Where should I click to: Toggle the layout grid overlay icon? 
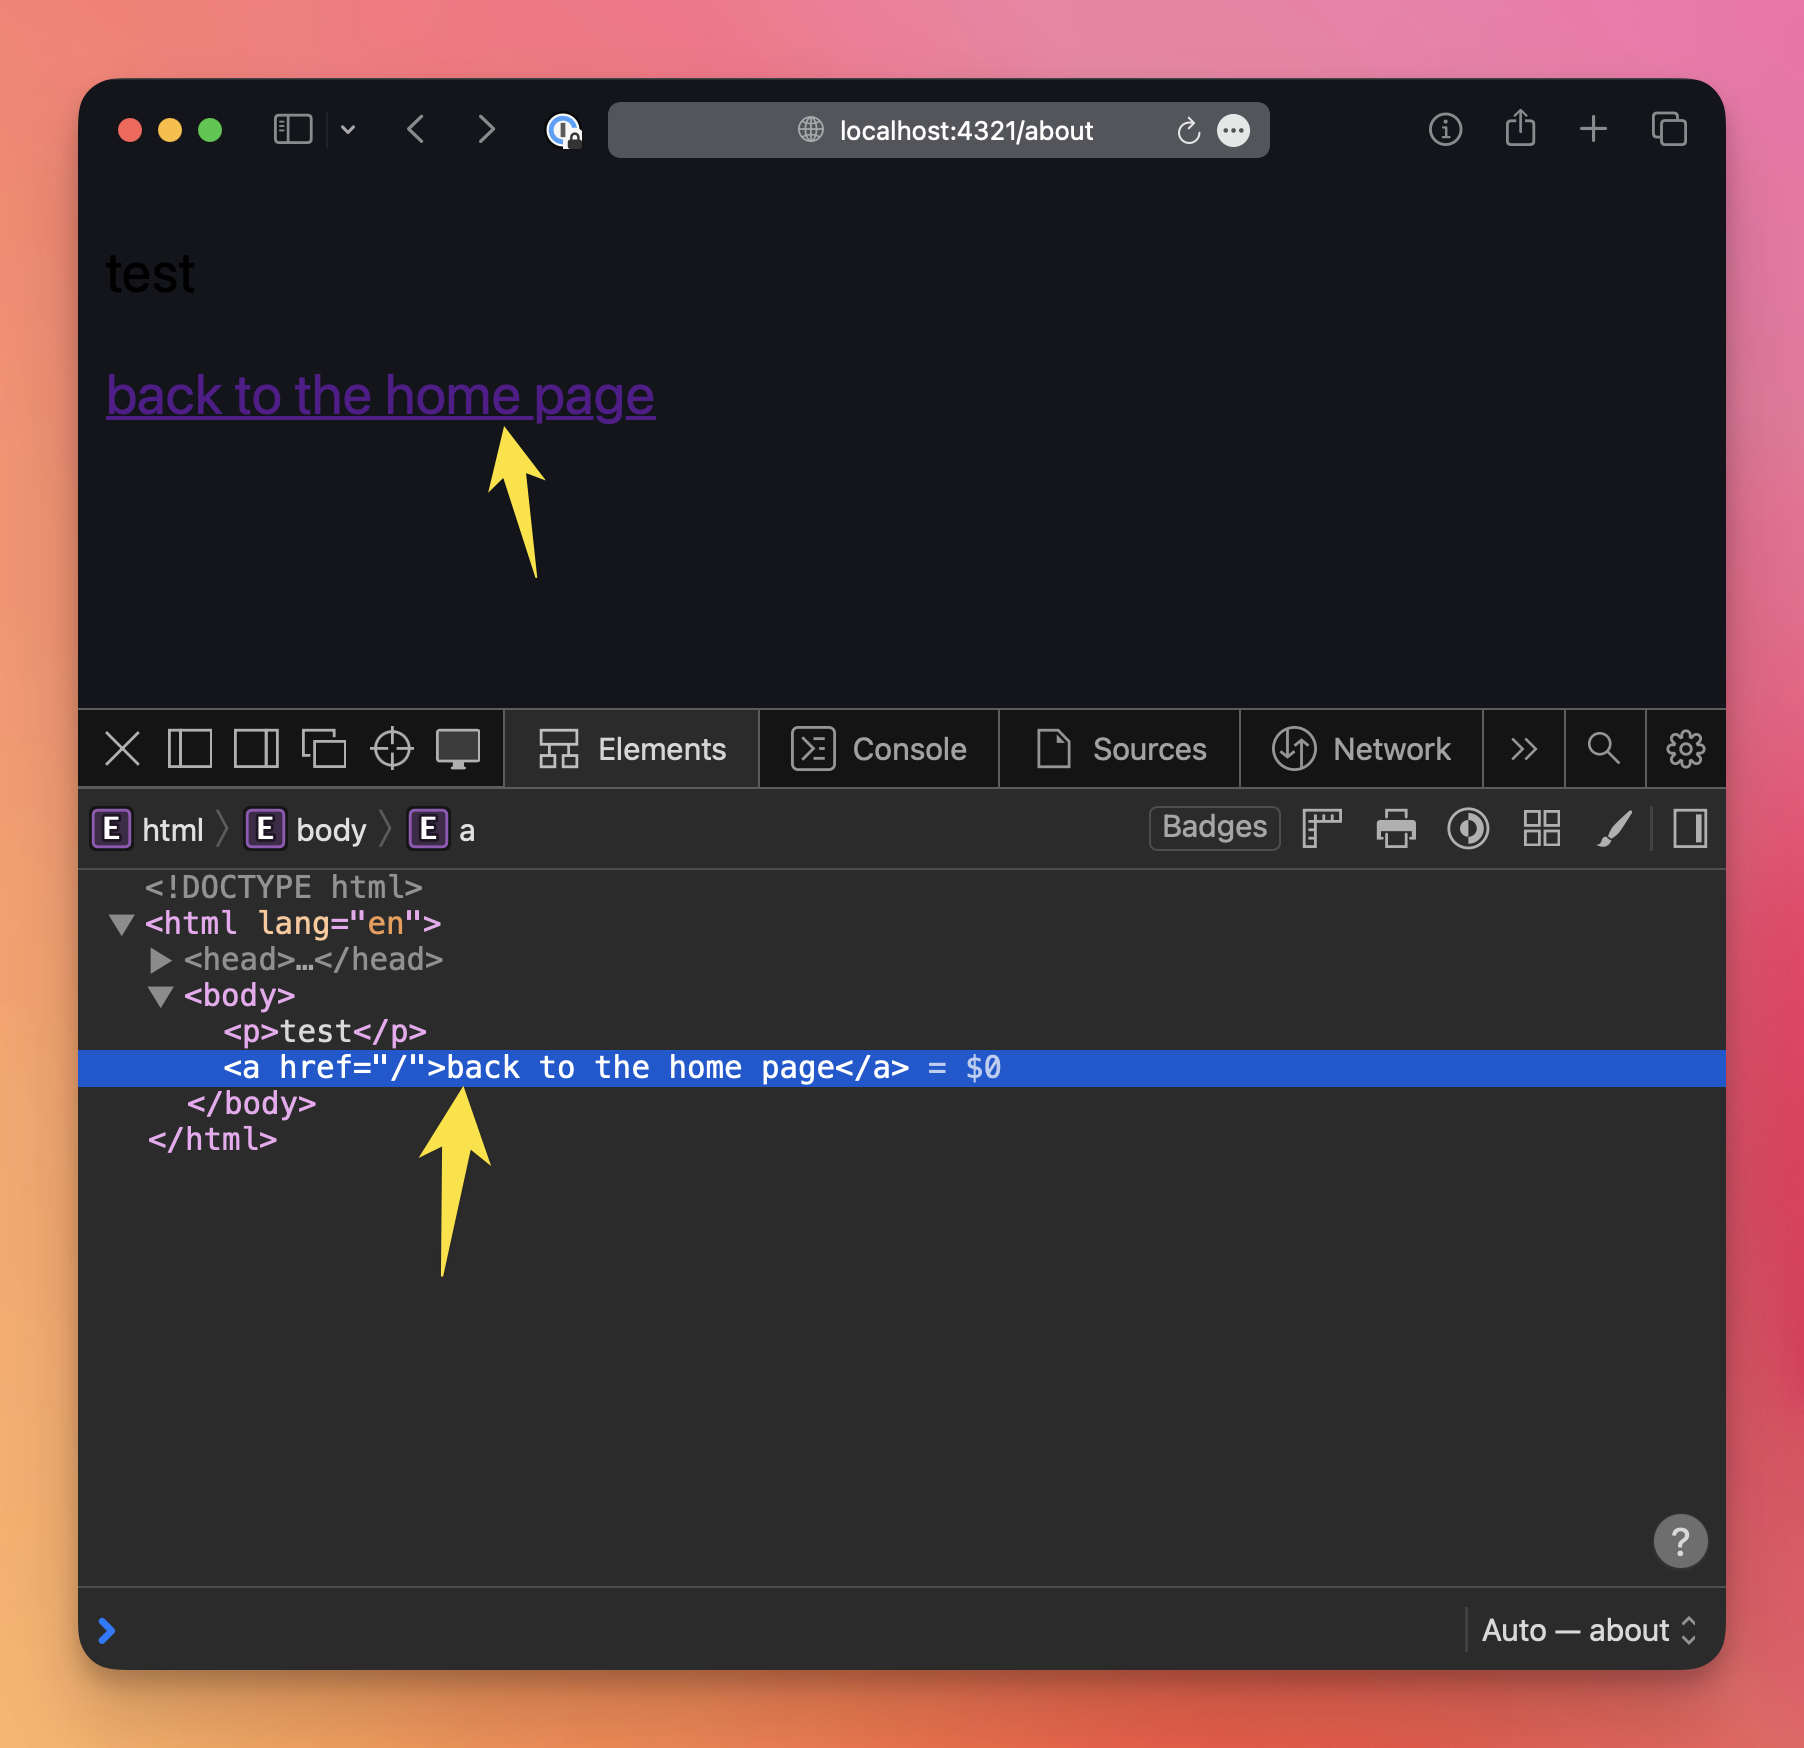coord(1541,829)
